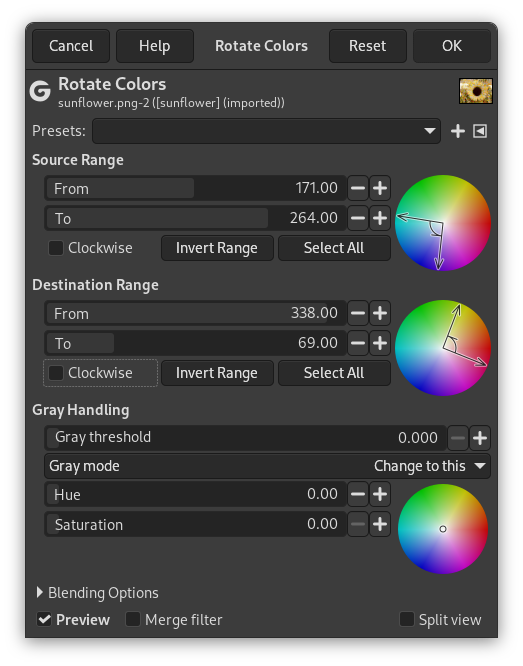Screen dimensions: 523x666
Task: Open Help for Rotate Colors
Action: pos(155,46)
